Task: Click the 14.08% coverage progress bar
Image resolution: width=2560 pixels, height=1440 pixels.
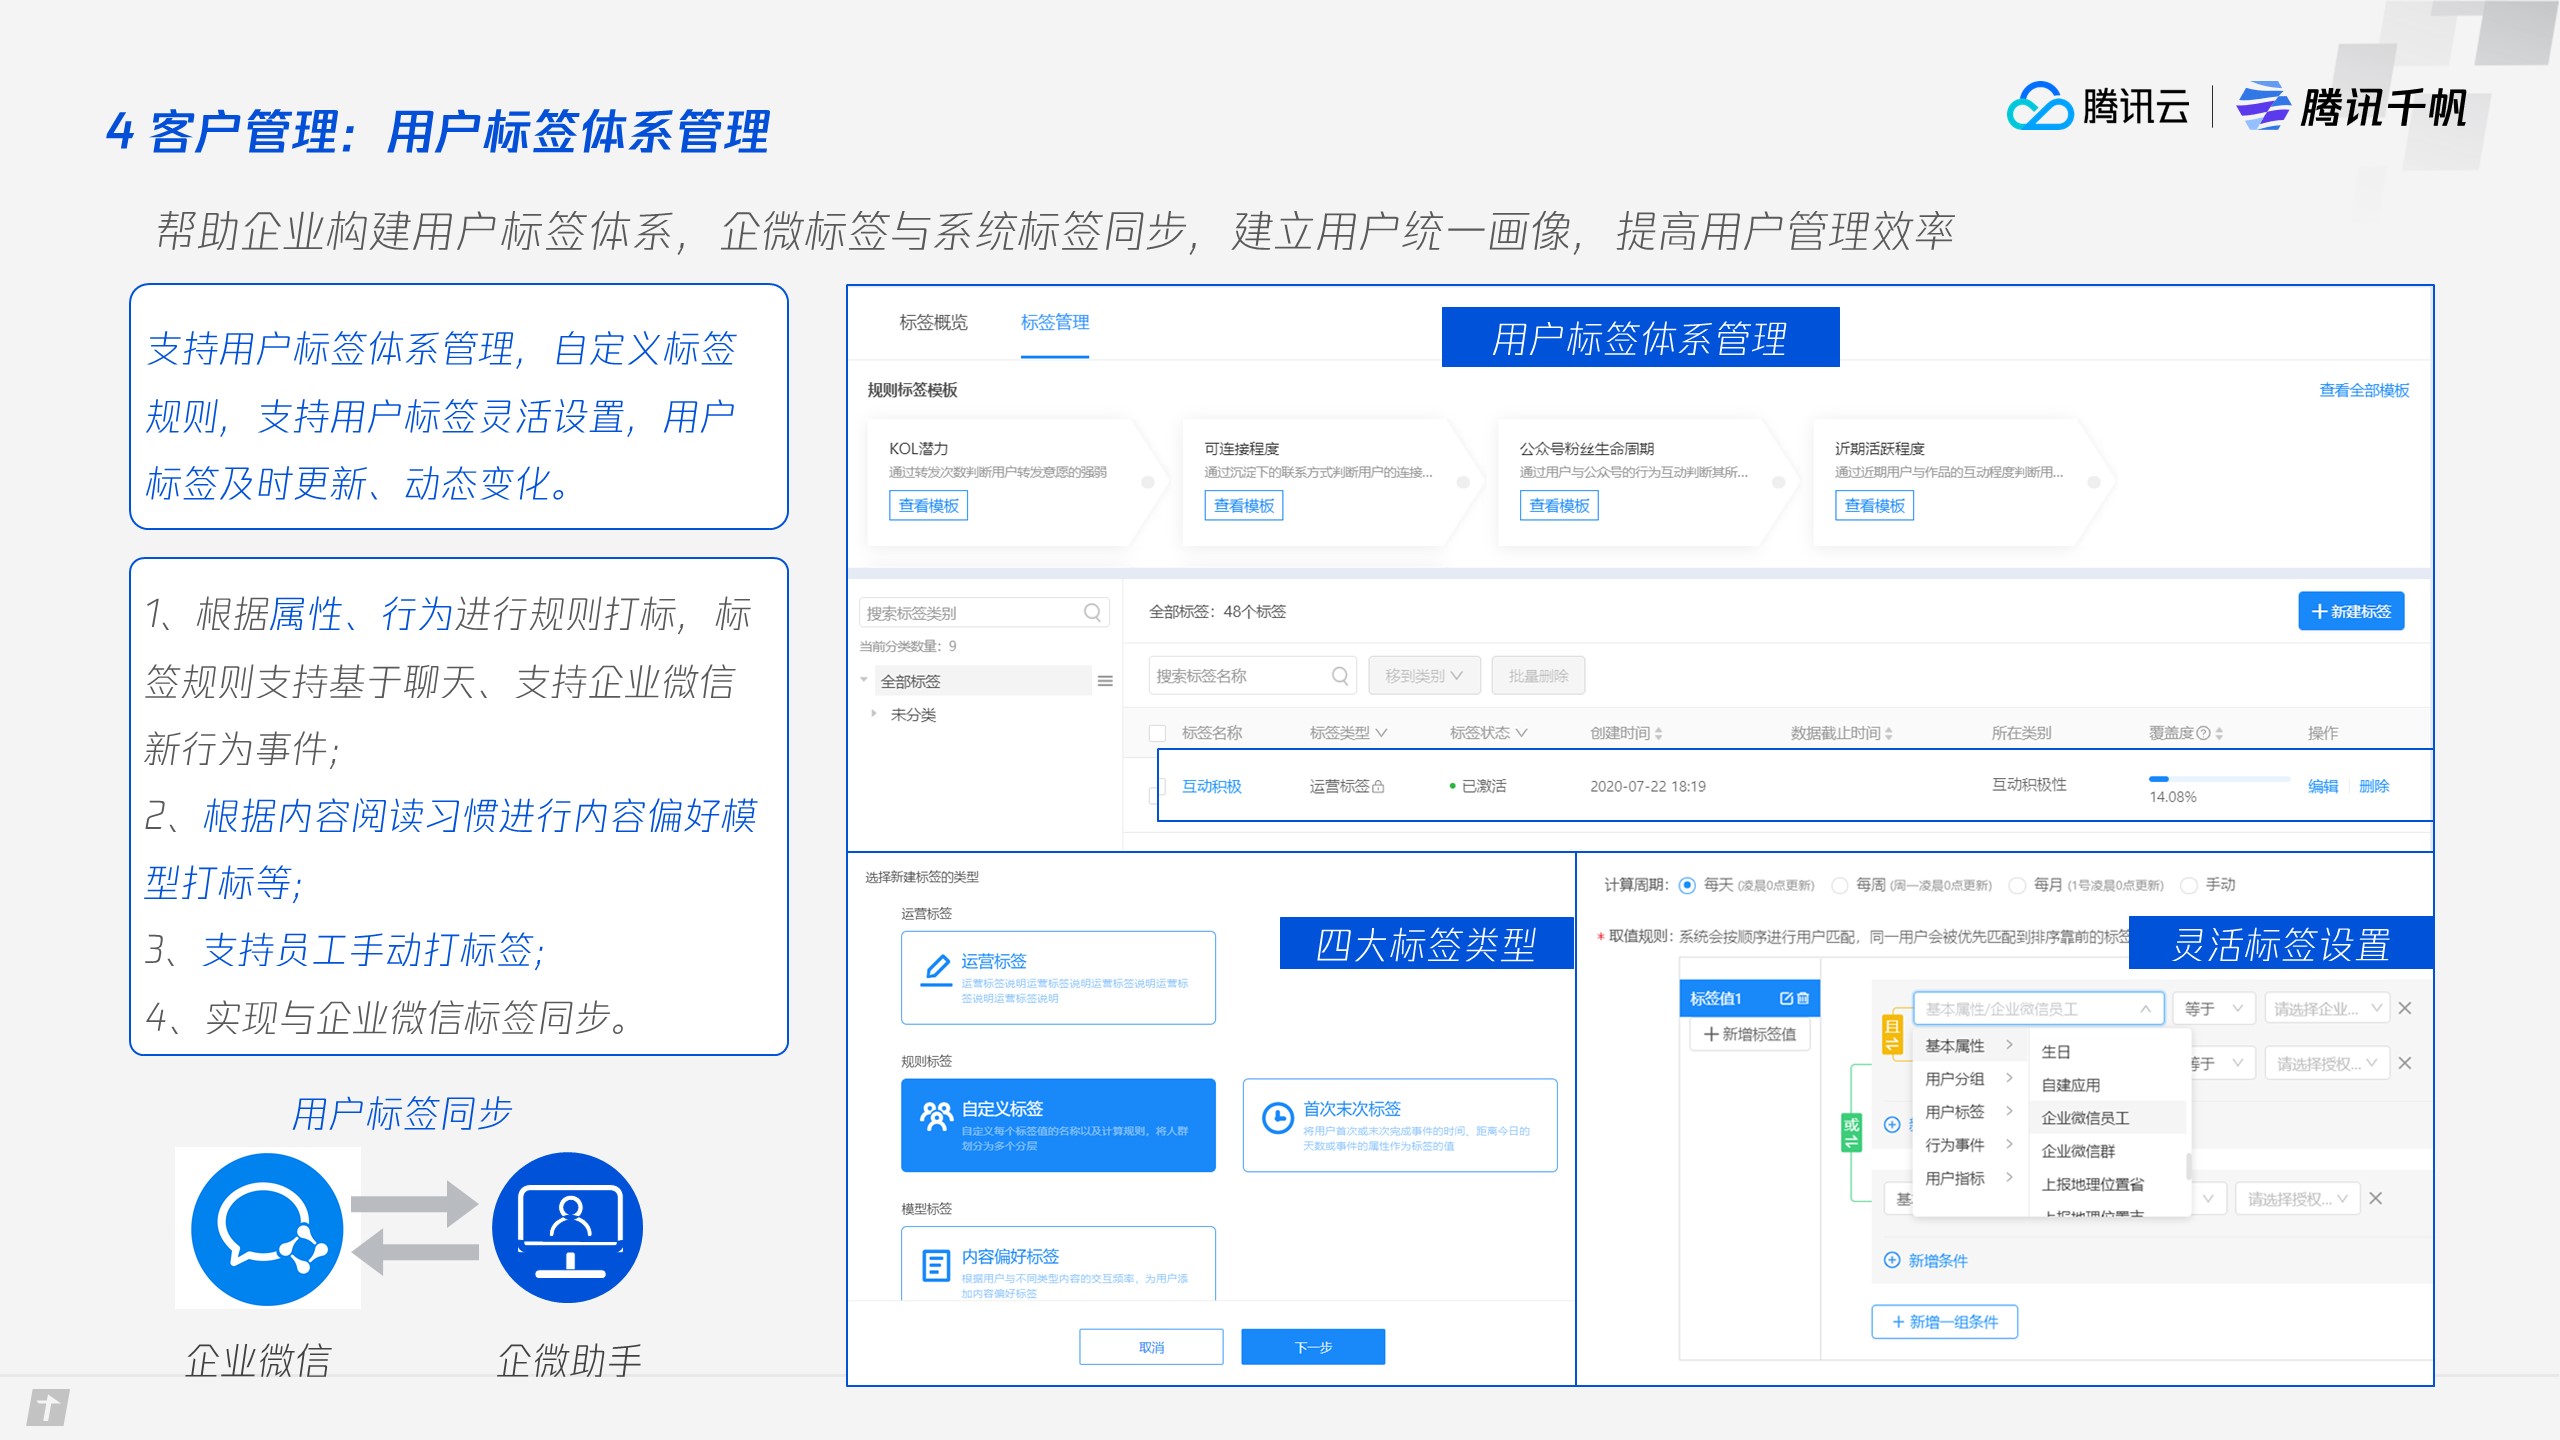Action: 2219,778
